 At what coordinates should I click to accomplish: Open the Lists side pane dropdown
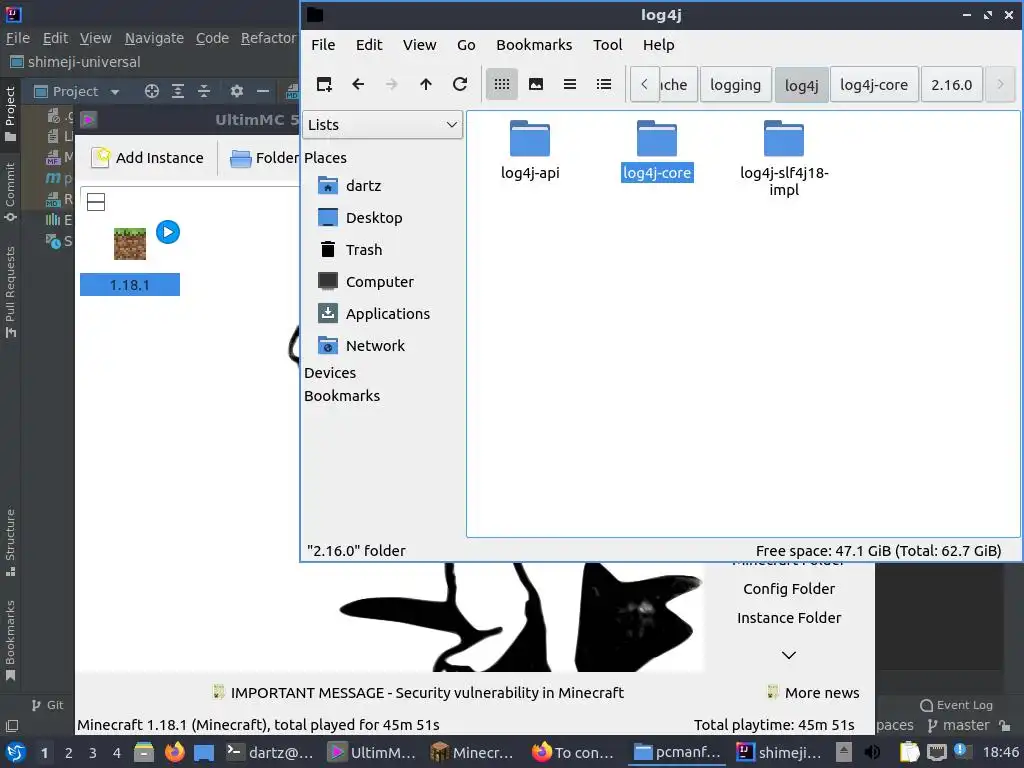(x=382, y=125)
